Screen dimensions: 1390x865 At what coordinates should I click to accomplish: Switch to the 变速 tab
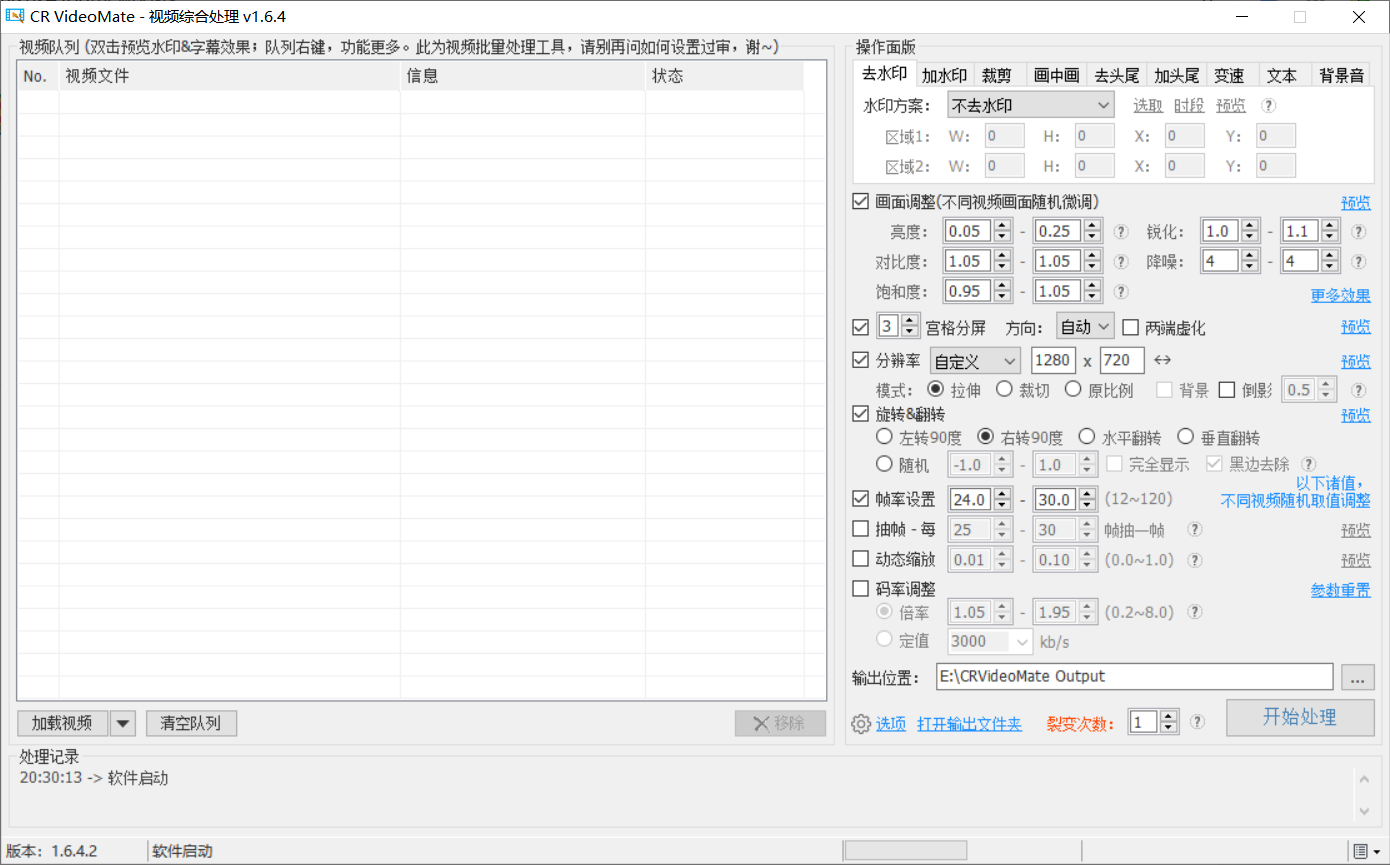1230,74
